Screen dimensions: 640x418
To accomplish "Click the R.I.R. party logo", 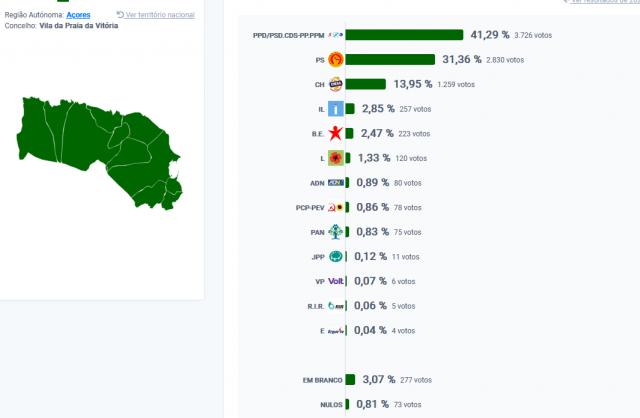I will [x=336, y=306].
